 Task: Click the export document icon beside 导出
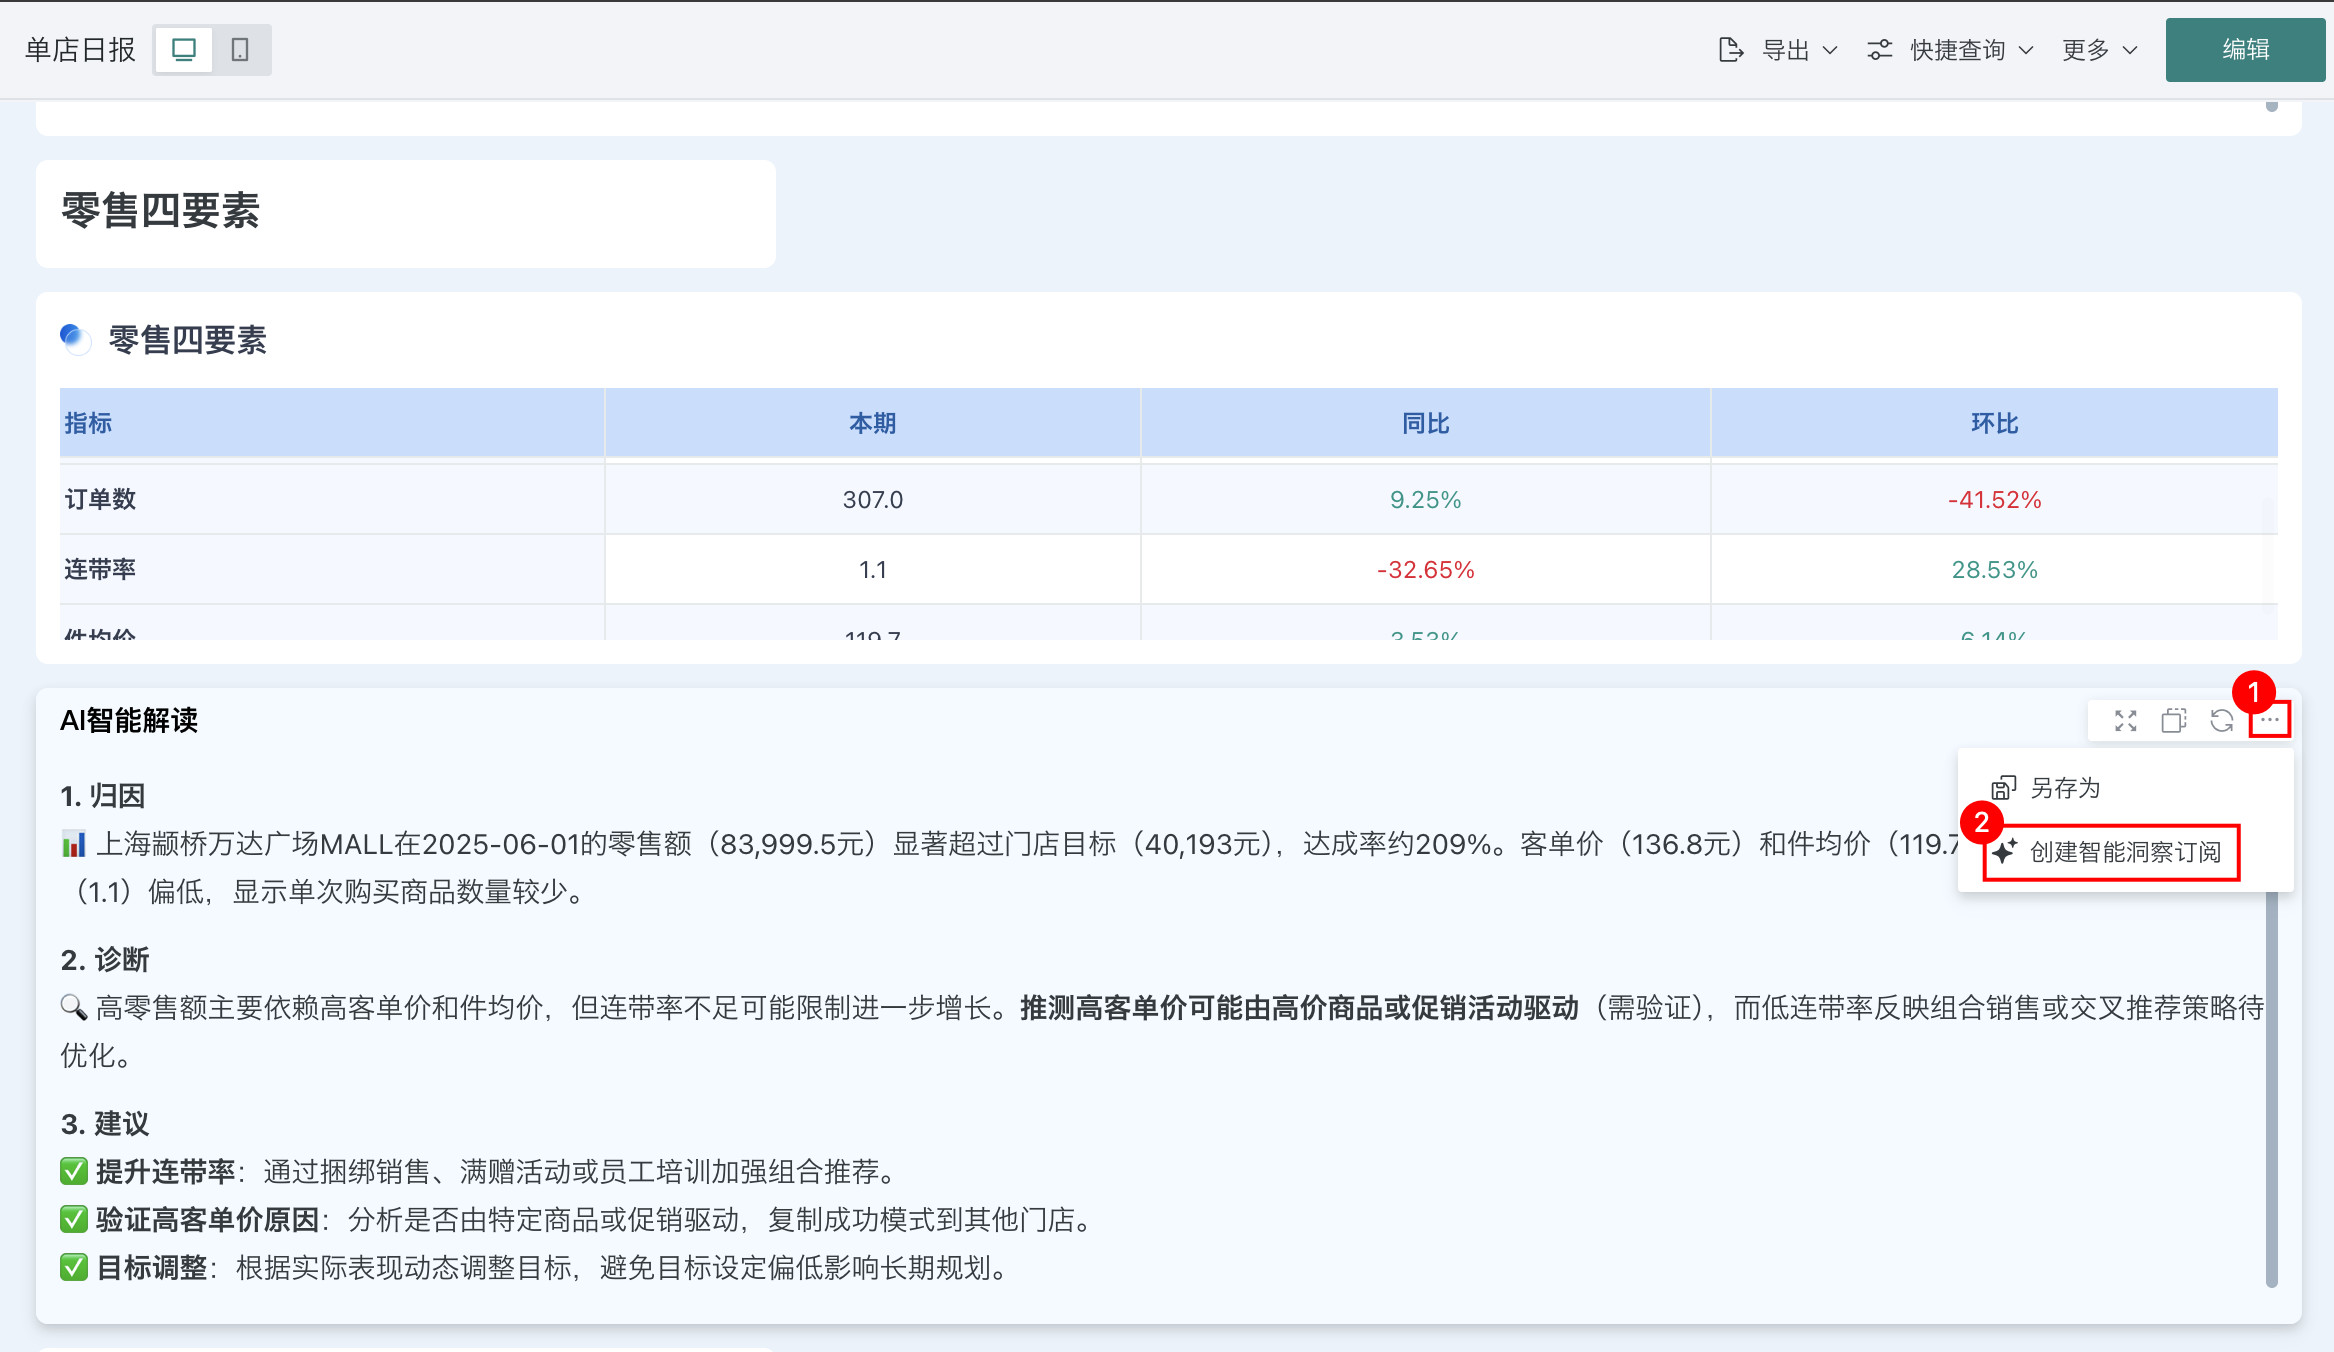(x=1731, y=50)
